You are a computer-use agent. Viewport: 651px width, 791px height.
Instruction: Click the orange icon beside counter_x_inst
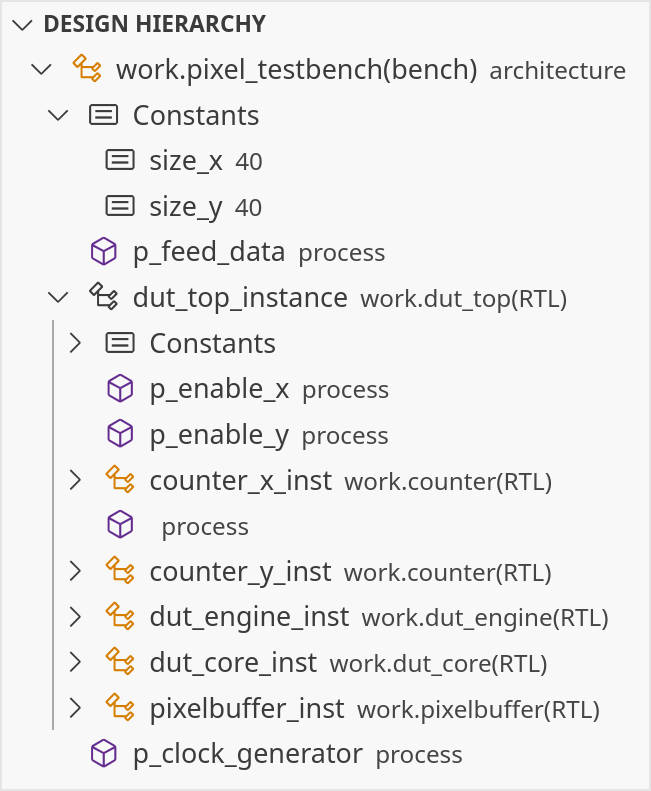(x=120, y=481)
